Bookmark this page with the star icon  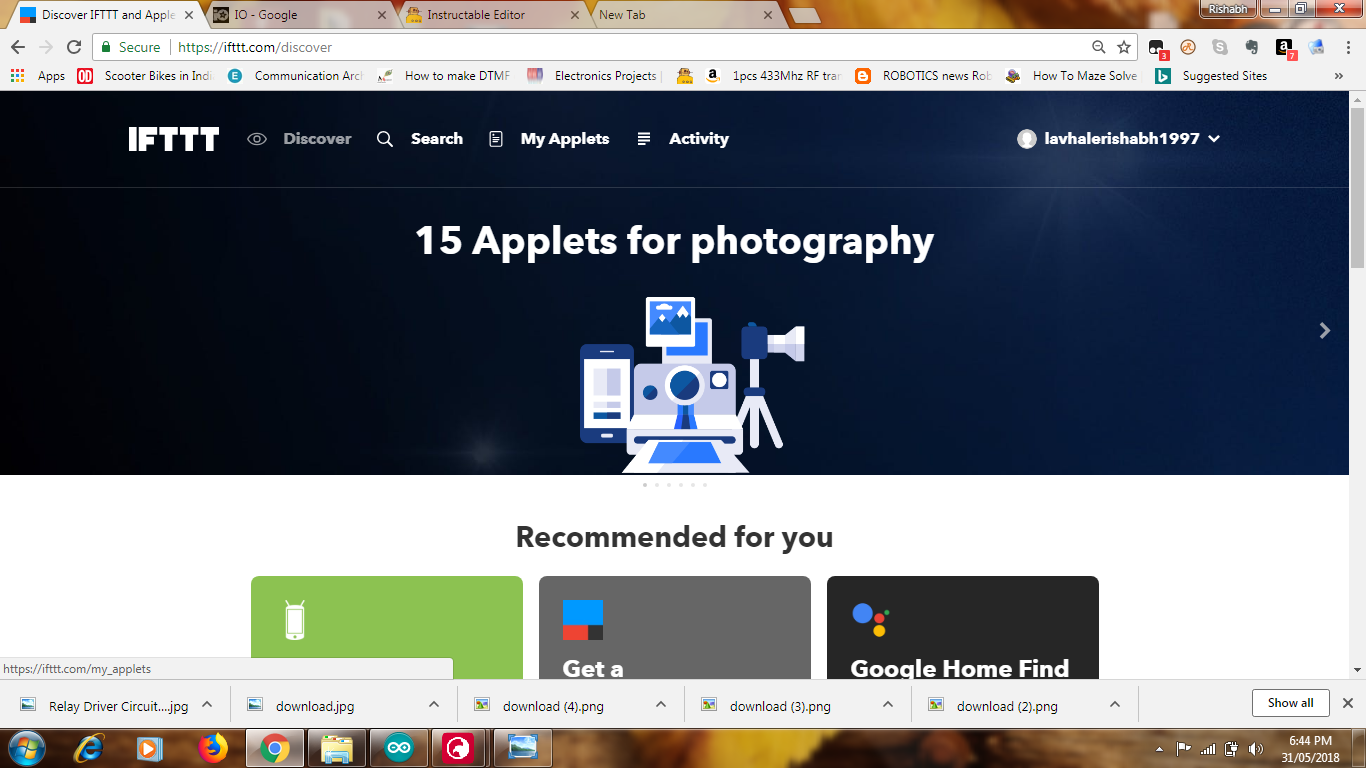tap(1124, 47)
